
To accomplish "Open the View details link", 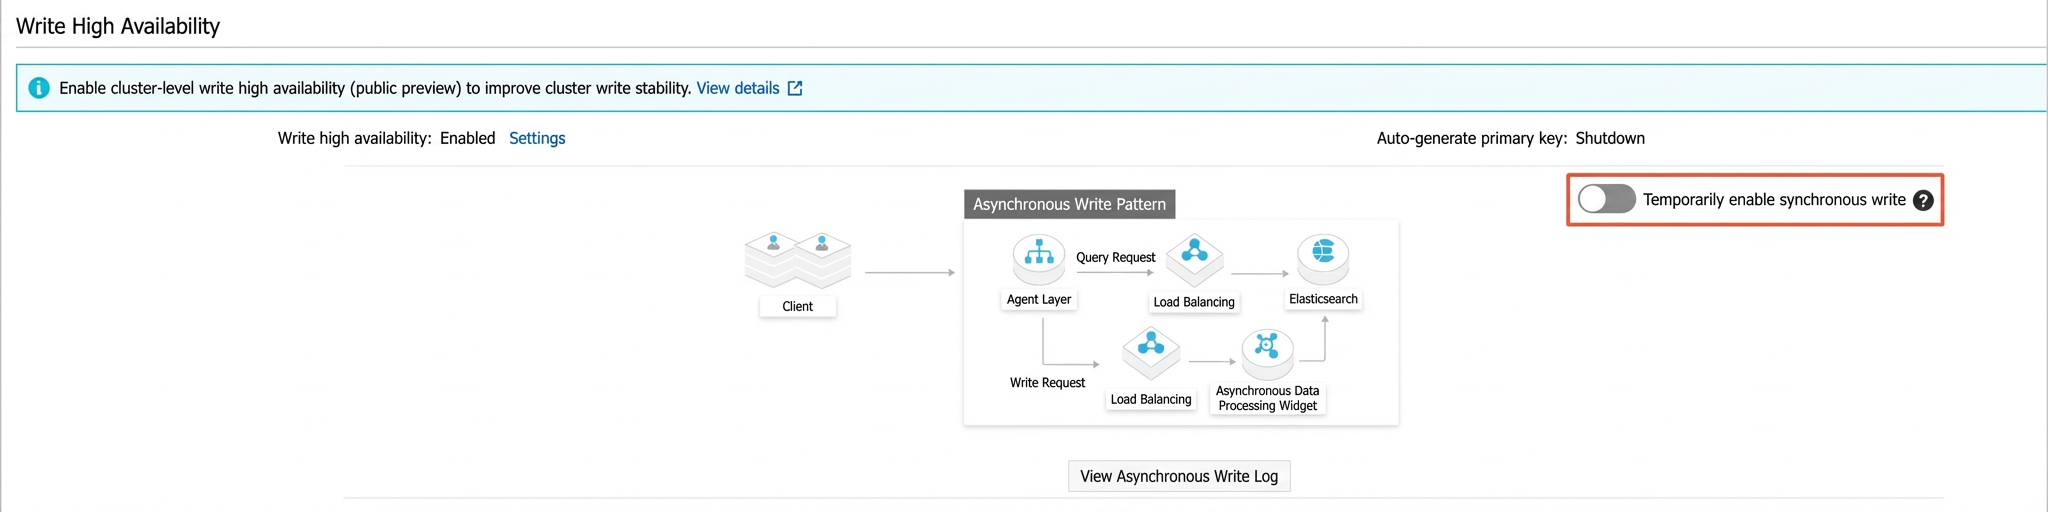I will [738, 88].
